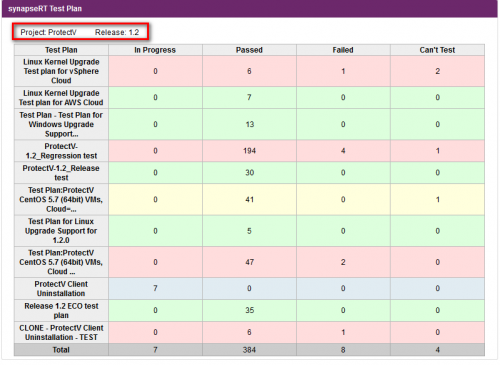The width and height of the screenshot is (500, 365).
Task: Click the Passed column header
Action: tap(249, 50)
